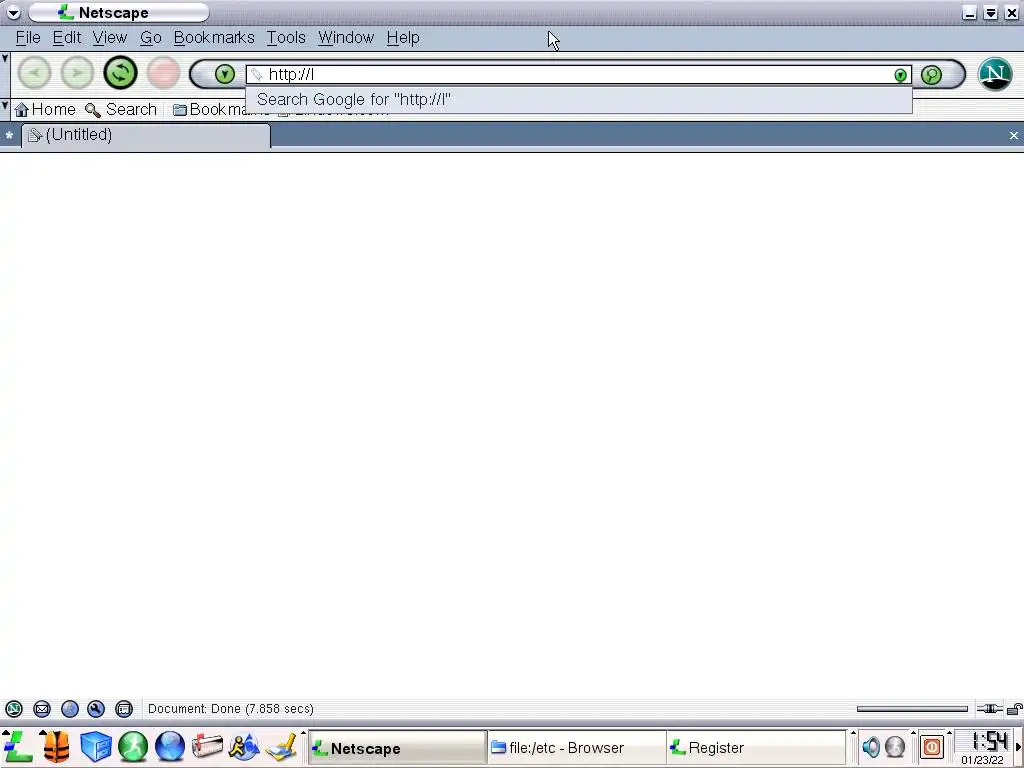Open the File menu

(x=28, y=38)
